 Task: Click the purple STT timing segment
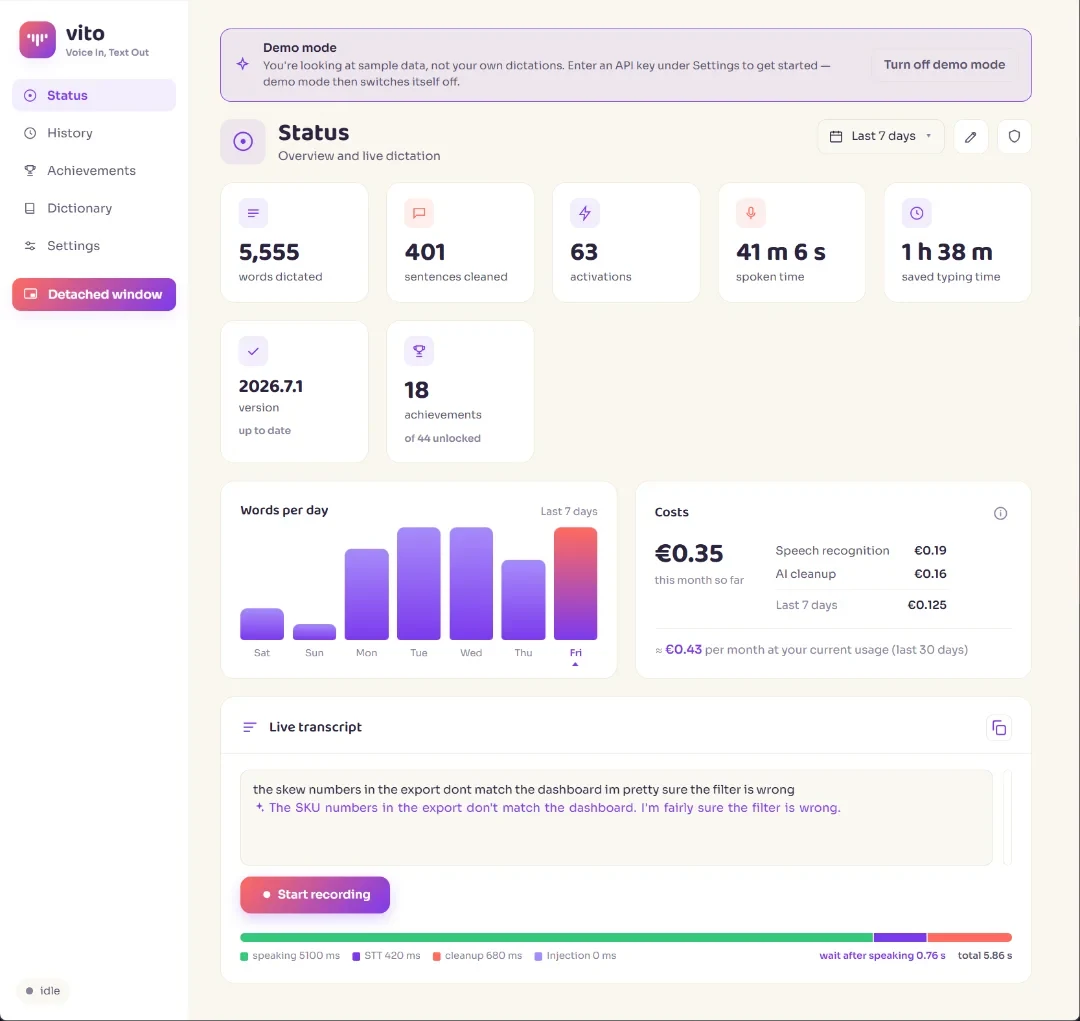pos(900,938)
